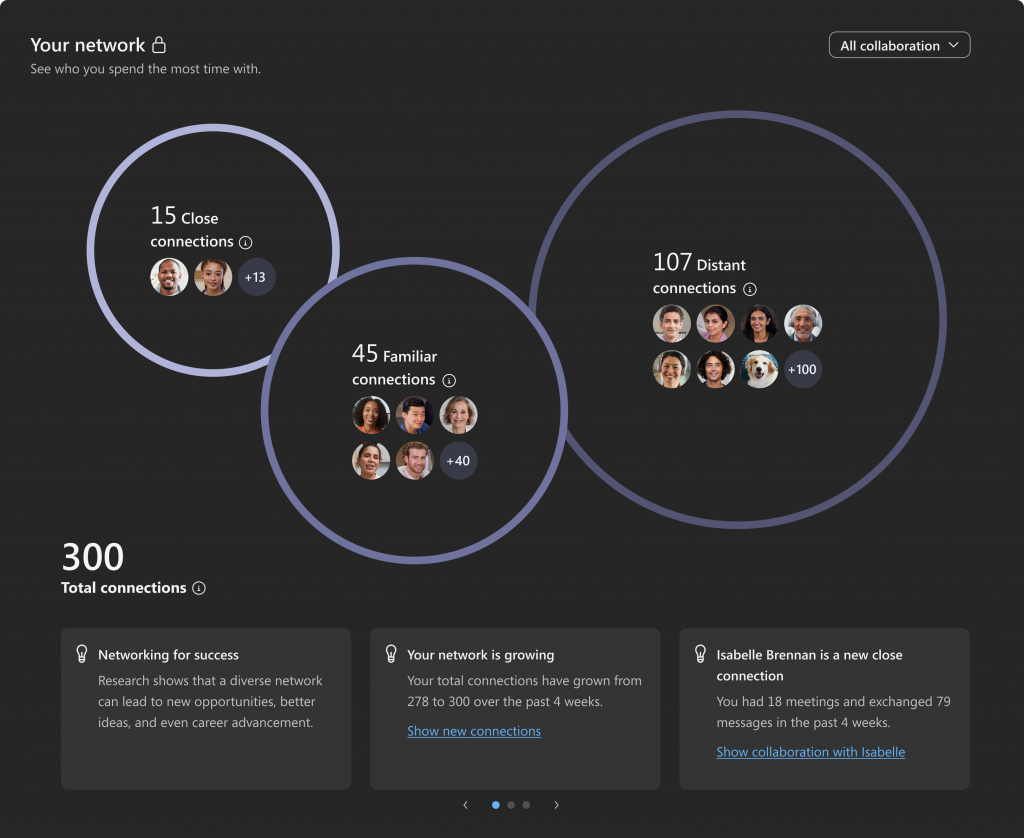Screen dimensions: 1024x838
Task: Open Show collaboration with Isabelle link
Action: 810,752
